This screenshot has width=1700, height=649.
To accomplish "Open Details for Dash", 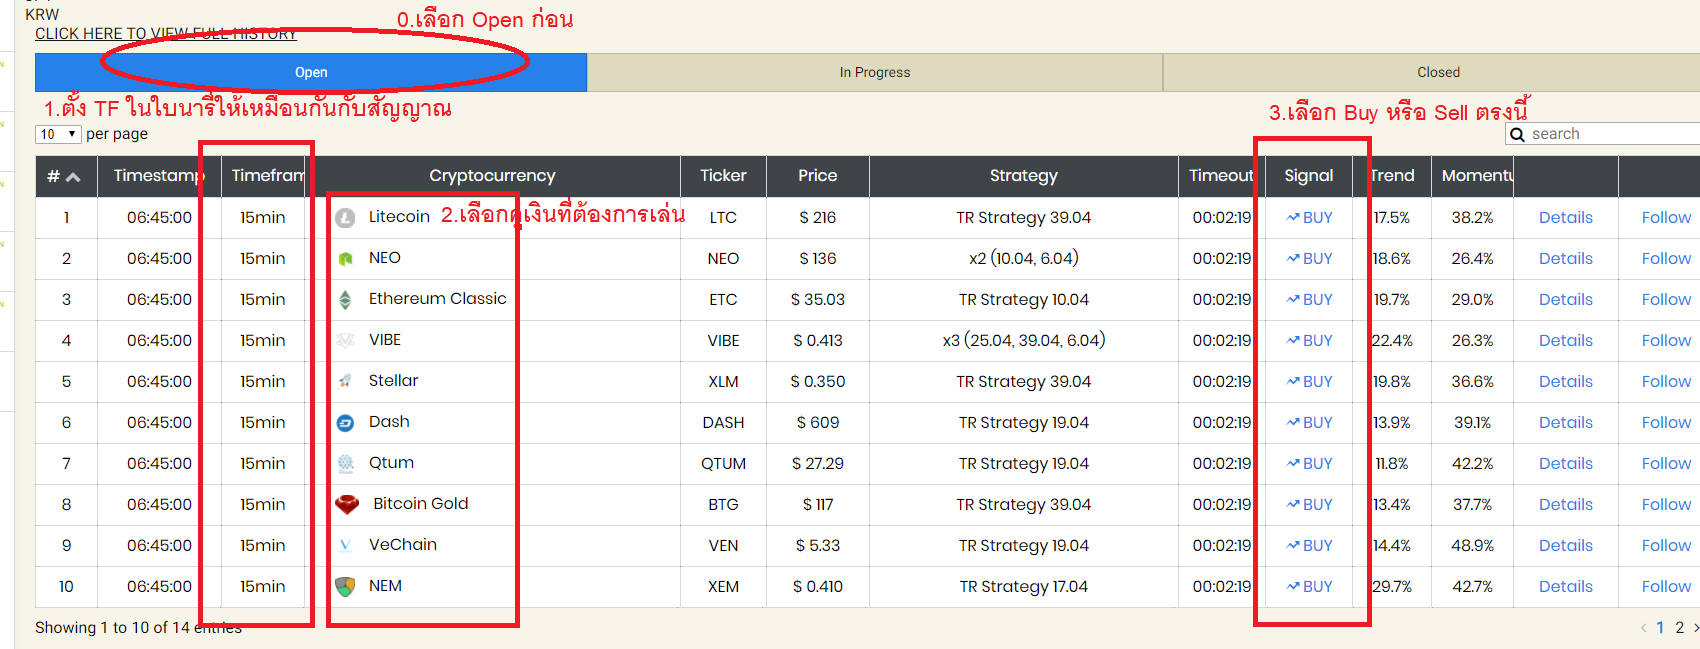I will [1566, 422].
